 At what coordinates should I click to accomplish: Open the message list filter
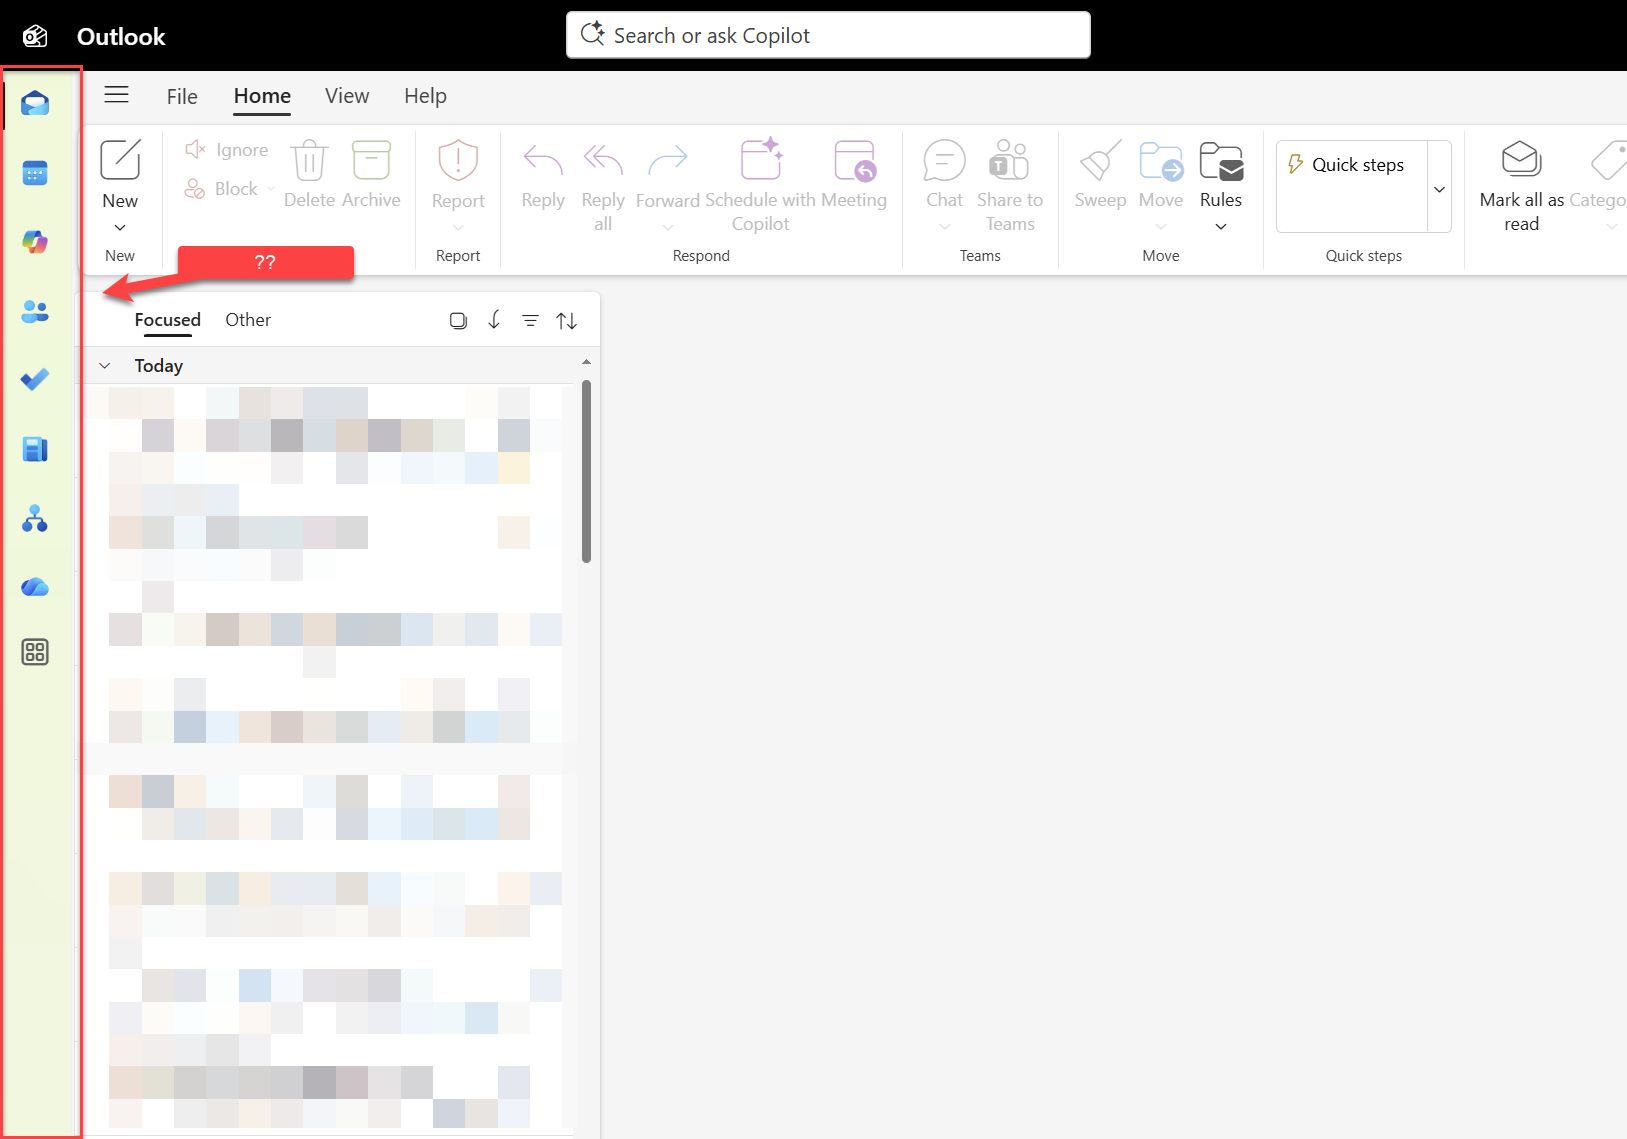(530, 320)
